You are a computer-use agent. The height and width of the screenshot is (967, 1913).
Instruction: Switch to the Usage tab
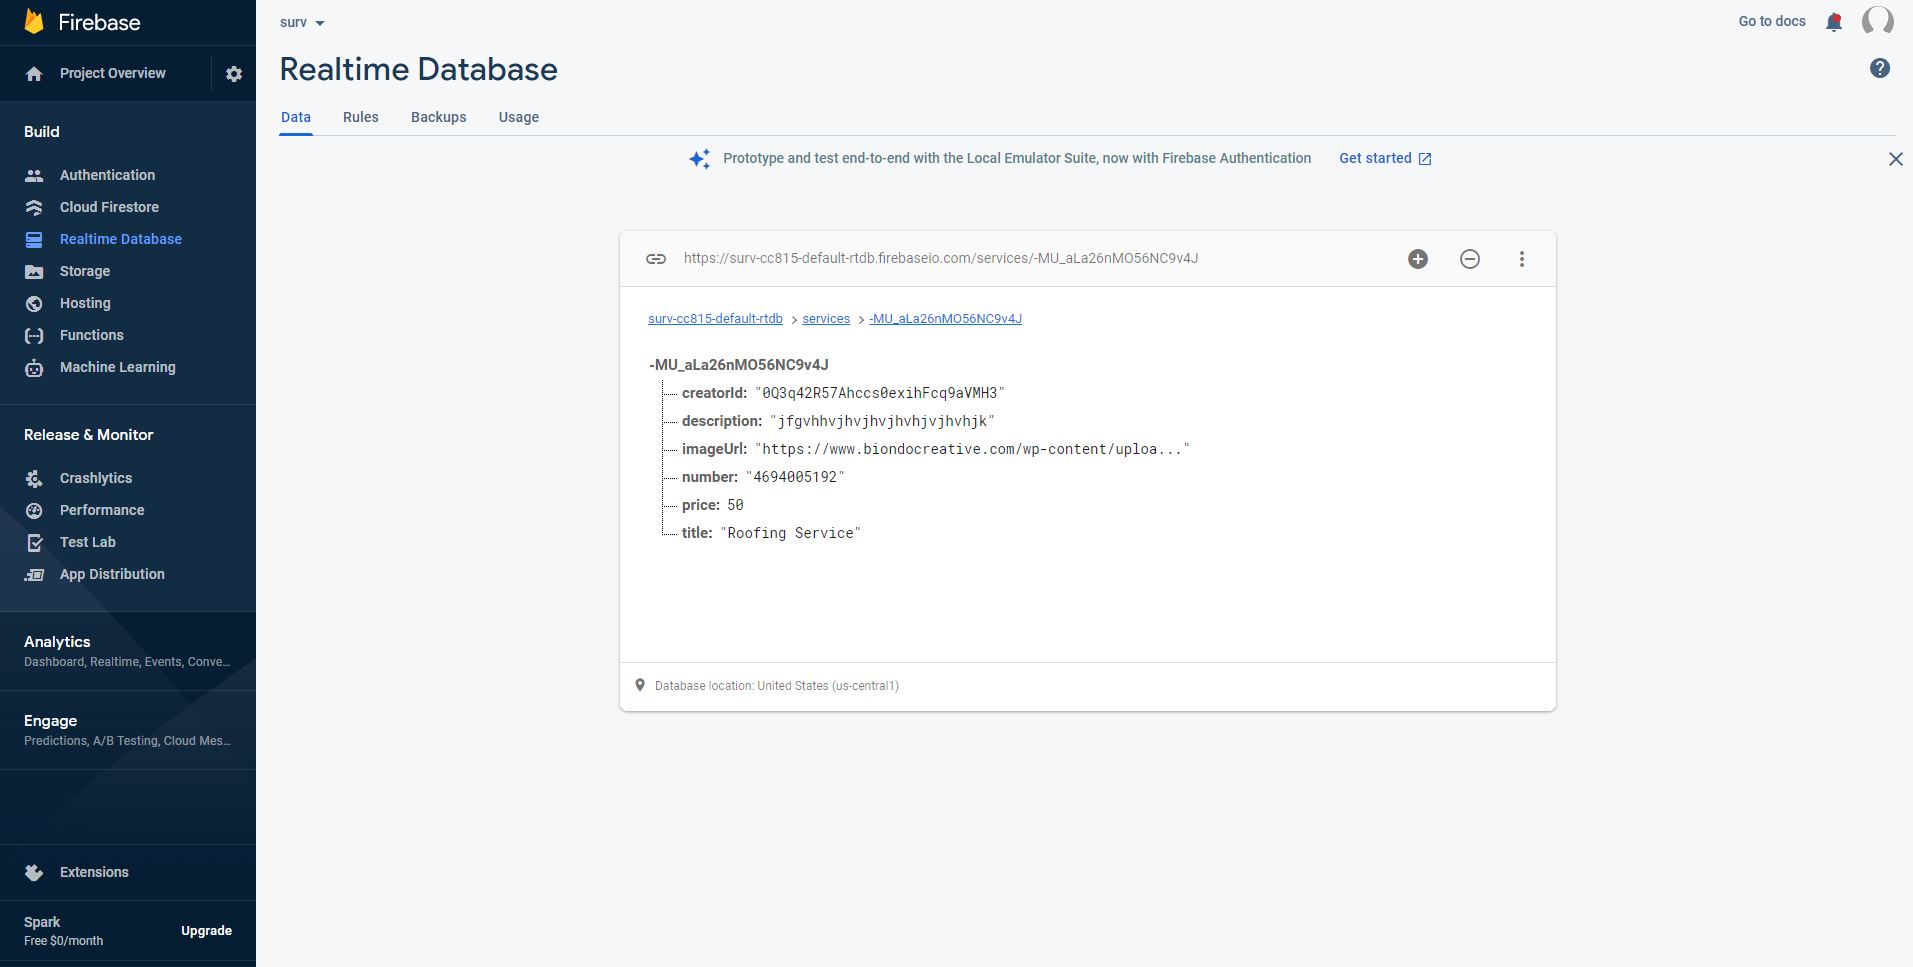[x=519, y=117]
